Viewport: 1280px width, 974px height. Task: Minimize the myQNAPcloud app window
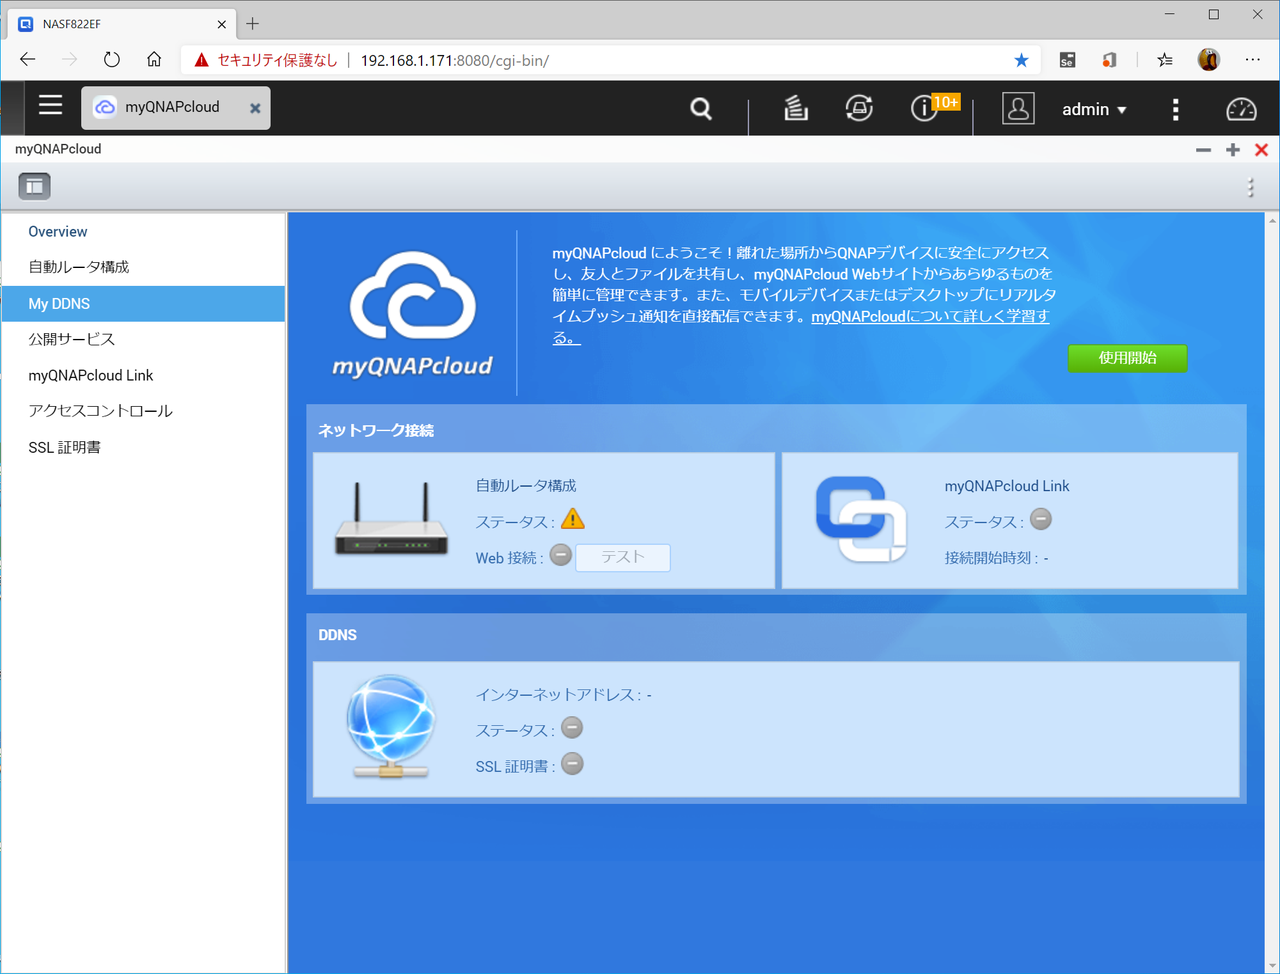1203,150
